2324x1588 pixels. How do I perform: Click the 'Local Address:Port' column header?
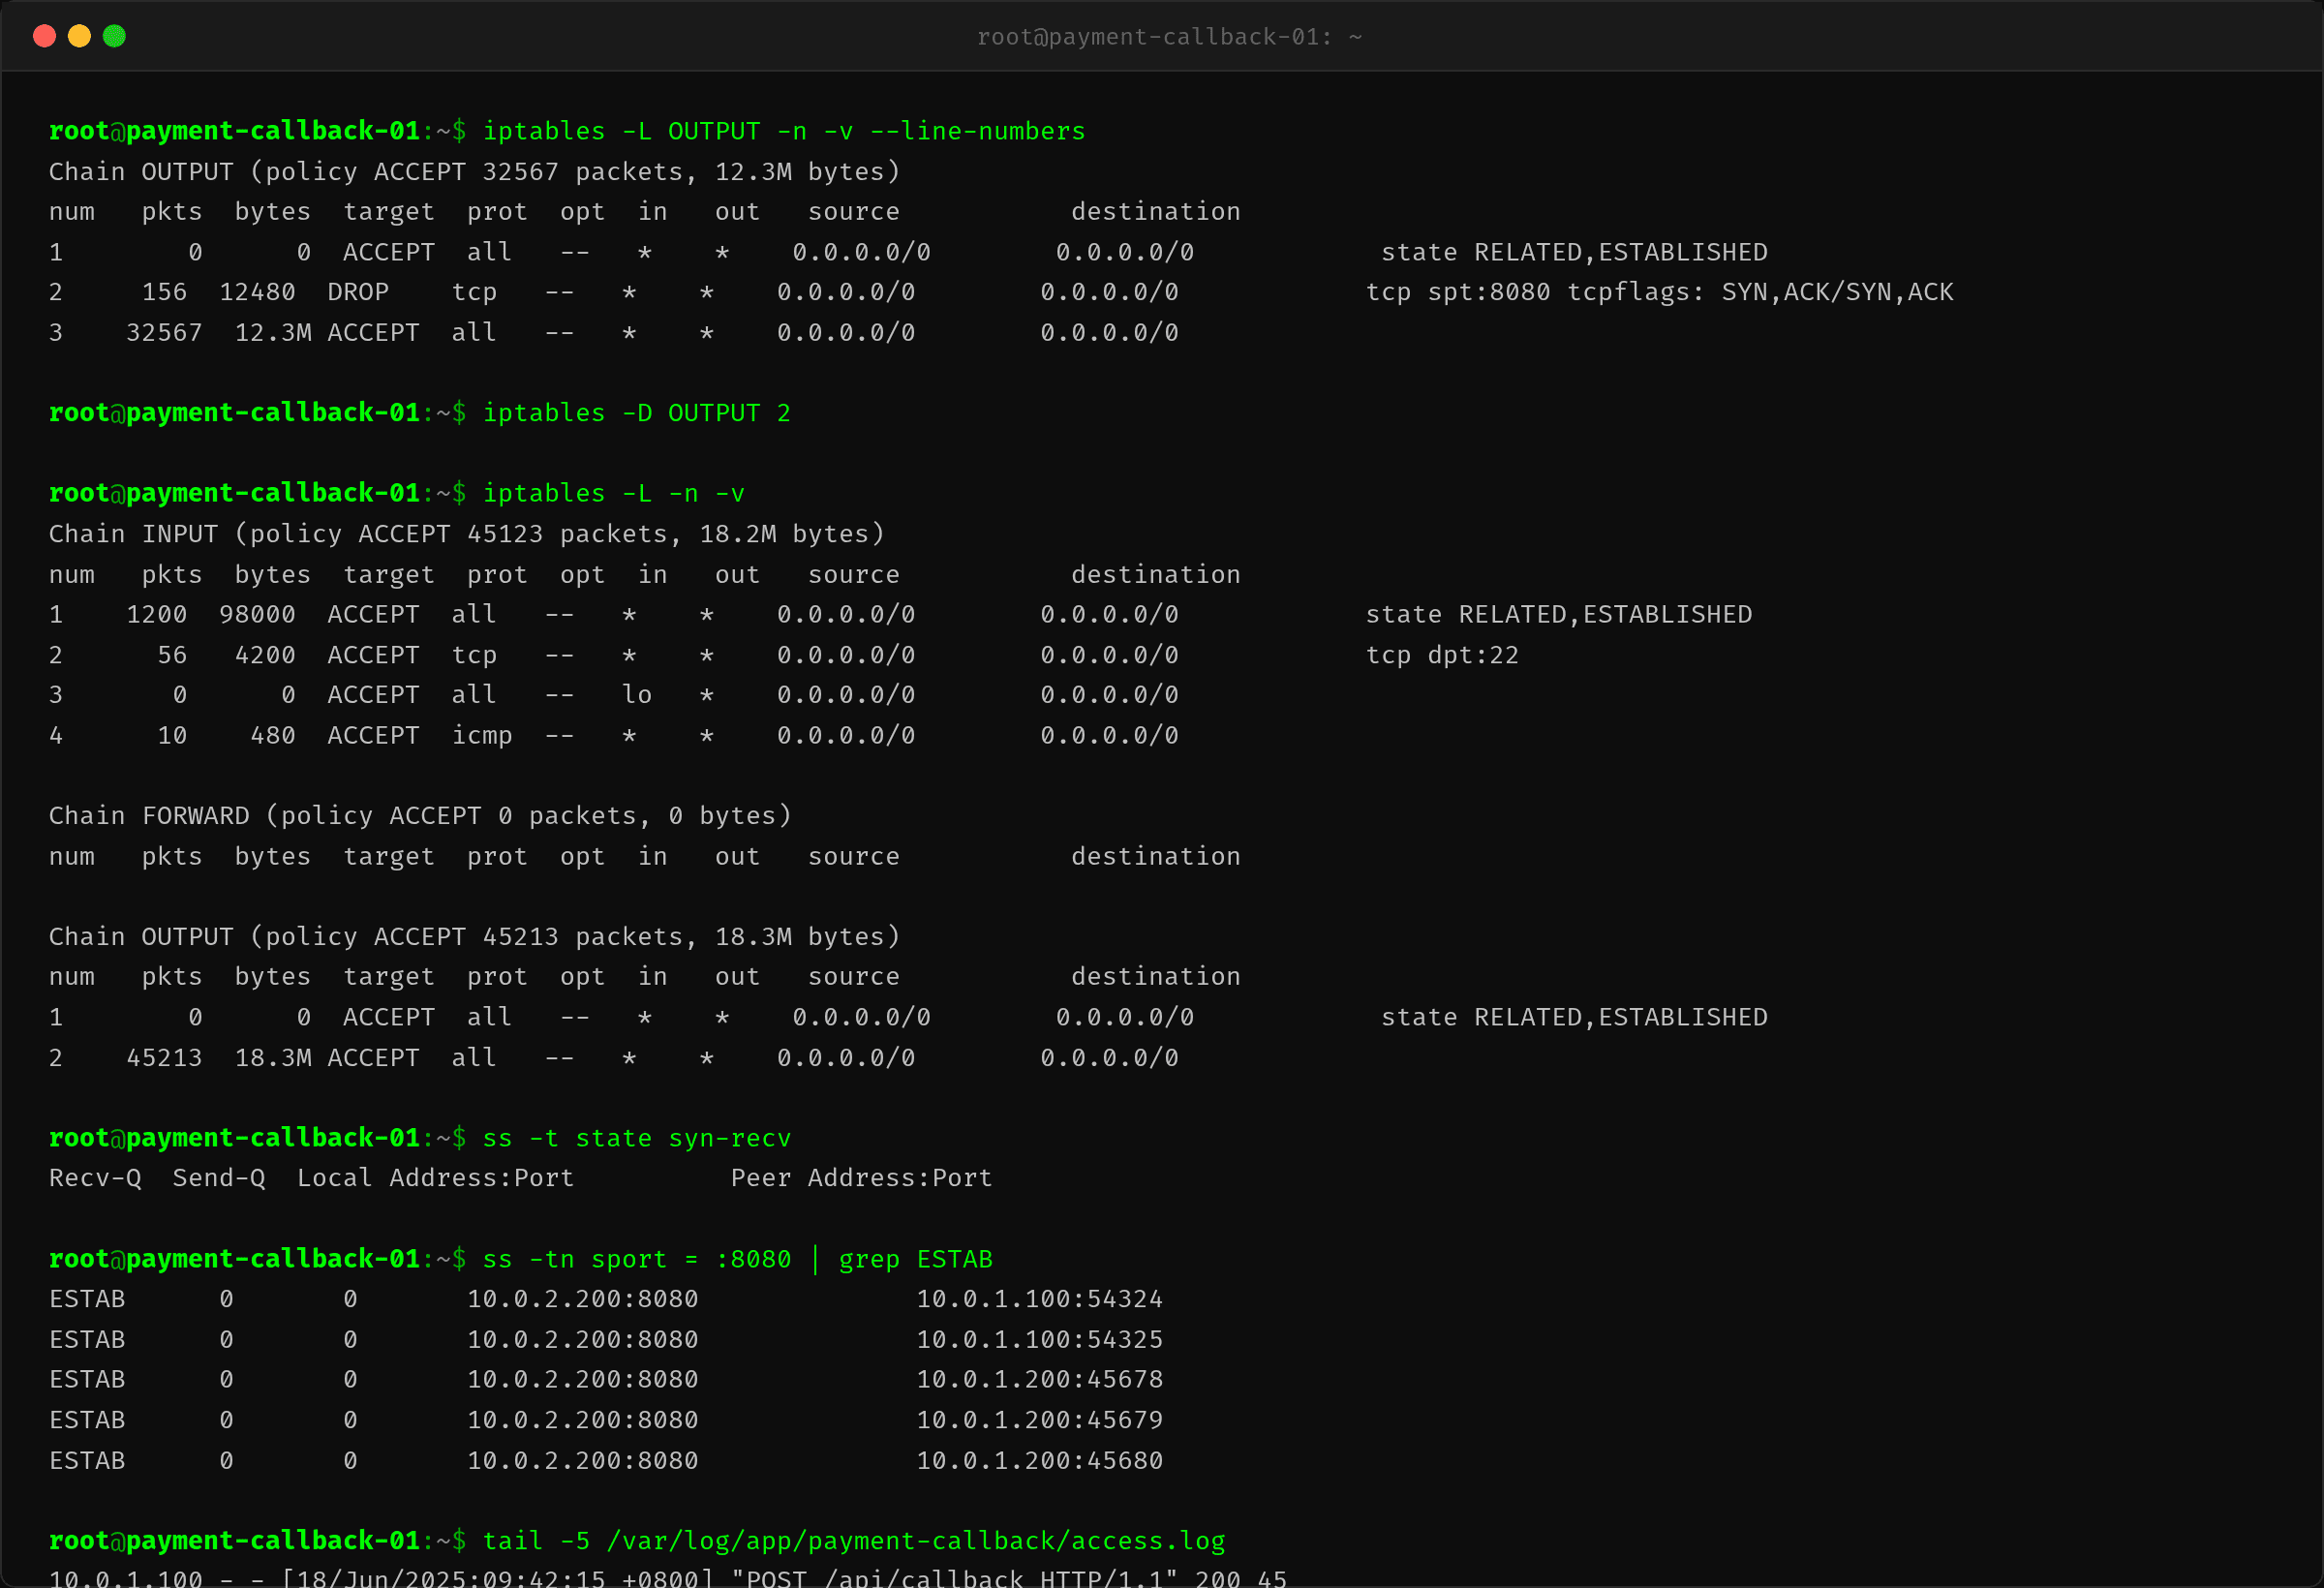436,1178
